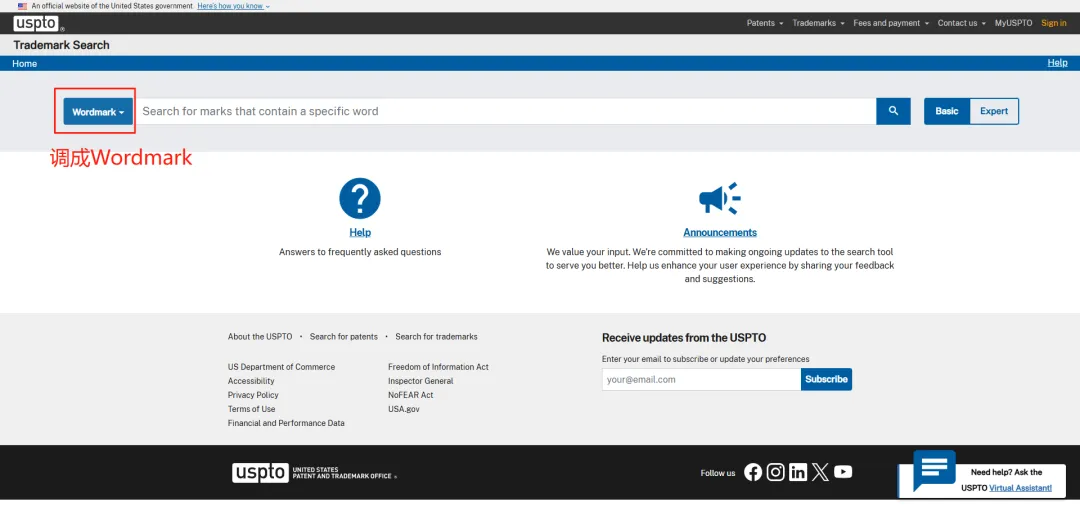1080x512 pixels.
Task: Click the Trademark Search page title
Action: coord(61,45)
